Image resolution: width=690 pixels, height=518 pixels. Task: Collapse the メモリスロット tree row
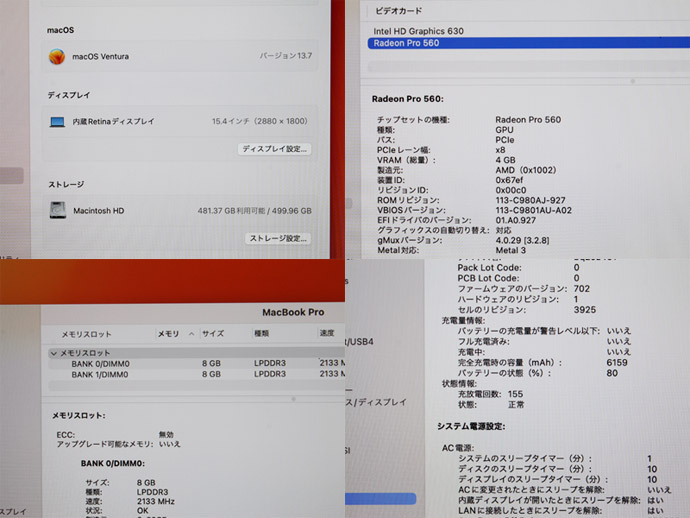click(54, 353)
